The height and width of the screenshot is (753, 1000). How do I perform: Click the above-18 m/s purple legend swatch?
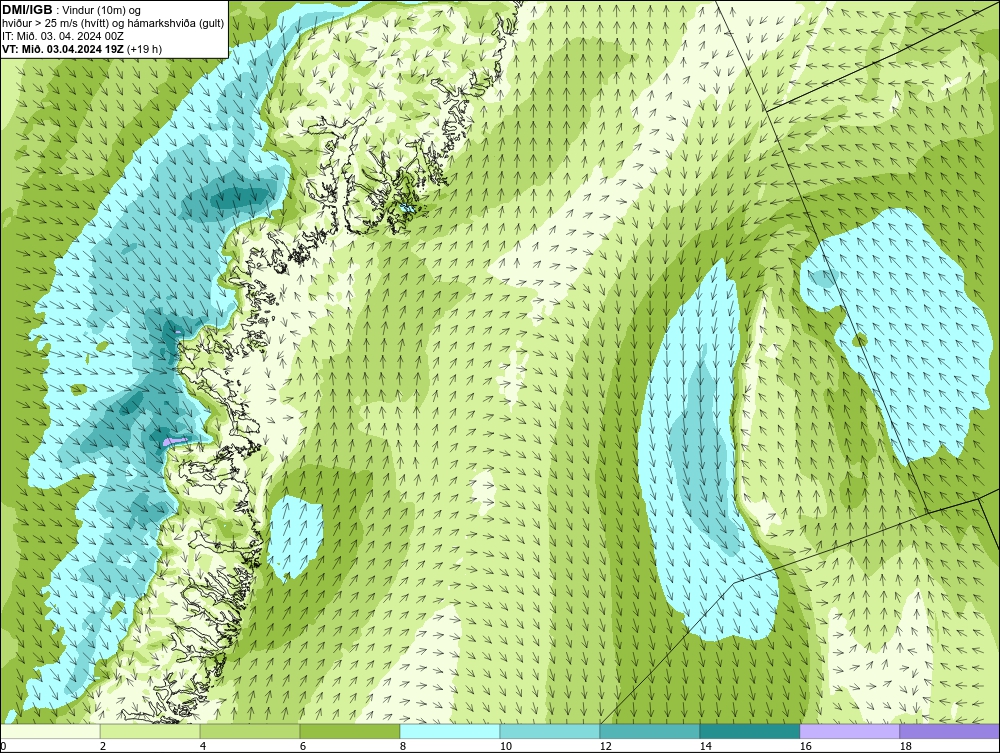950,731
